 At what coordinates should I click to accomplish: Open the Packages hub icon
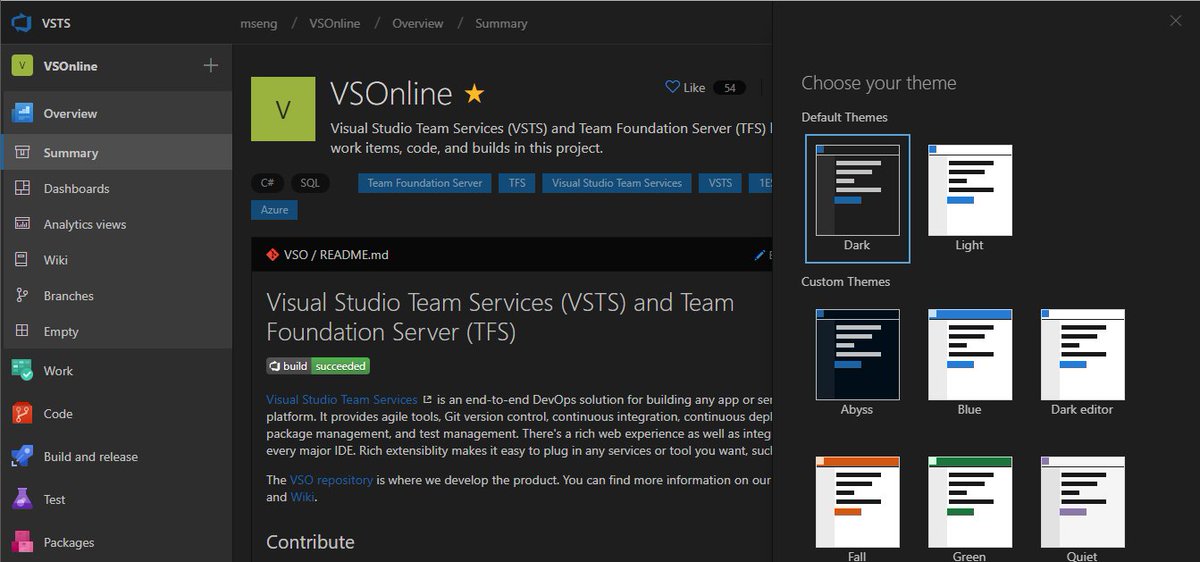click(22, 542)
